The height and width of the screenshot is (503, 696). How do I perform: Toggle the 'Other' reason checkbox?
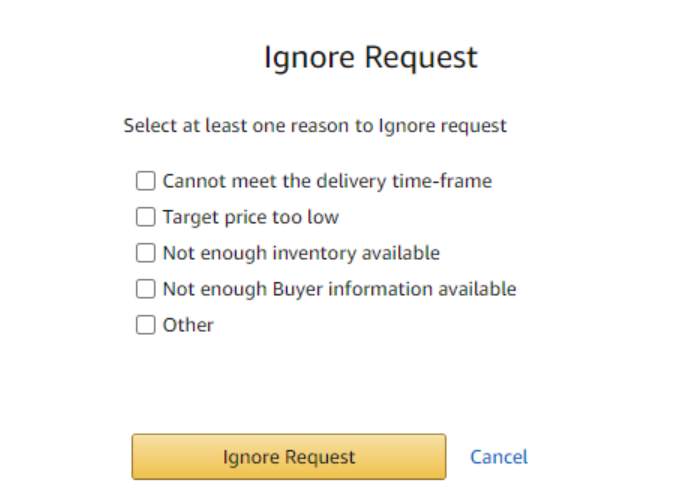146,325
